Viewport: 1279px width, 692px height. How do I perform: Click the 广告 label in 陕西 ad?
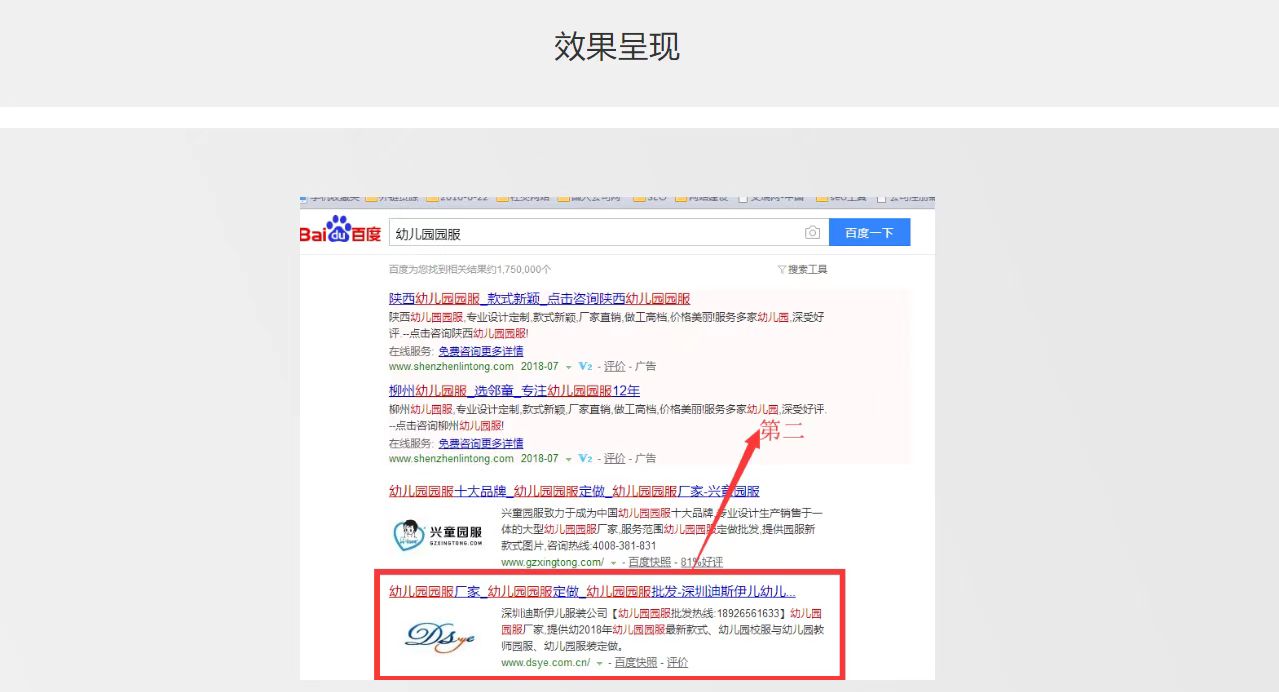pyautogui.click(x=645, y=367)
